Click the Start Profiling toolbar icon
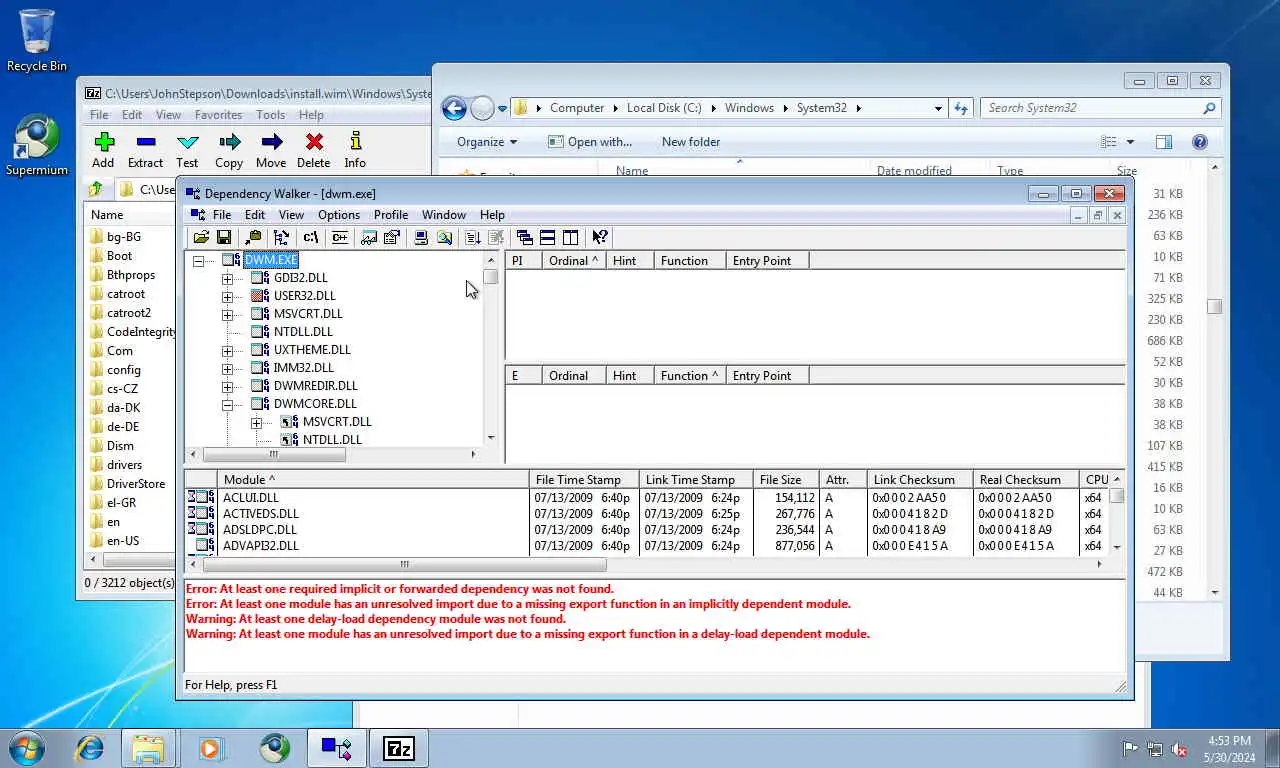1280x768 pixels. (x=473, y=237)
